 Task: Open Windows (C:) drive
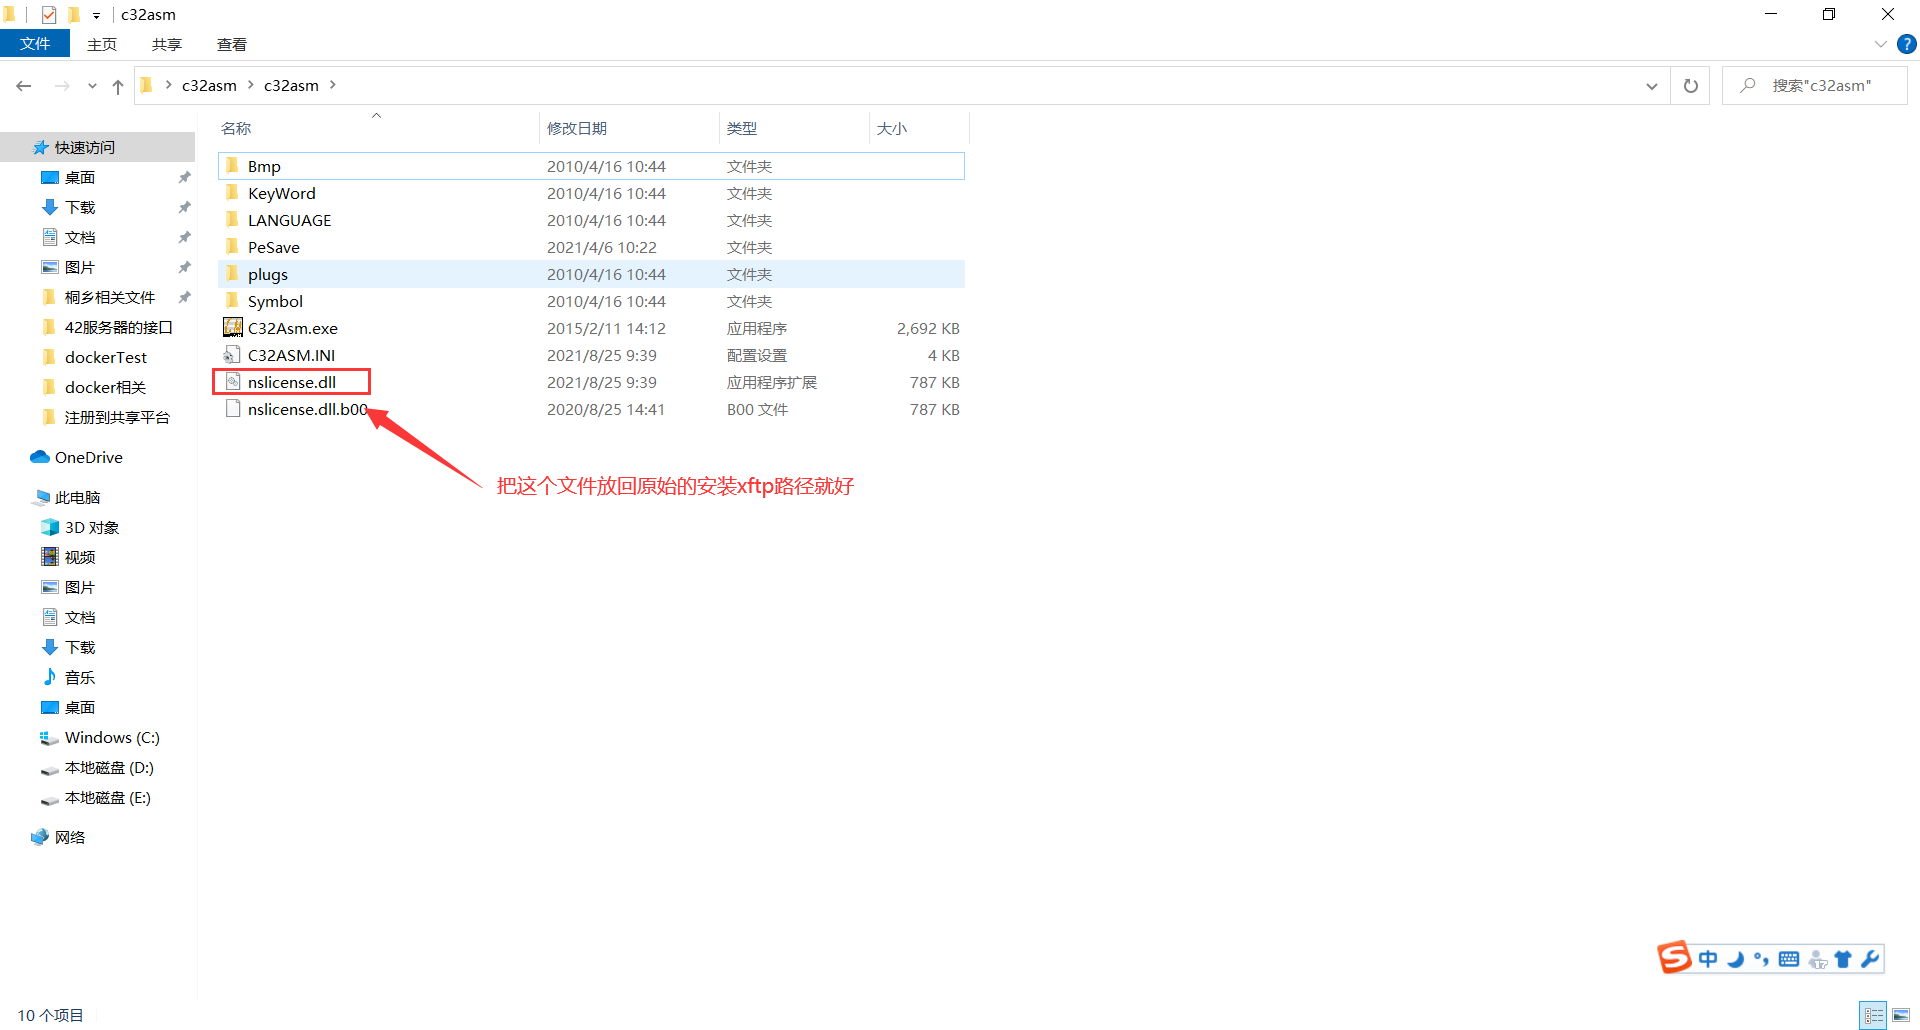(x=112, y=737)
